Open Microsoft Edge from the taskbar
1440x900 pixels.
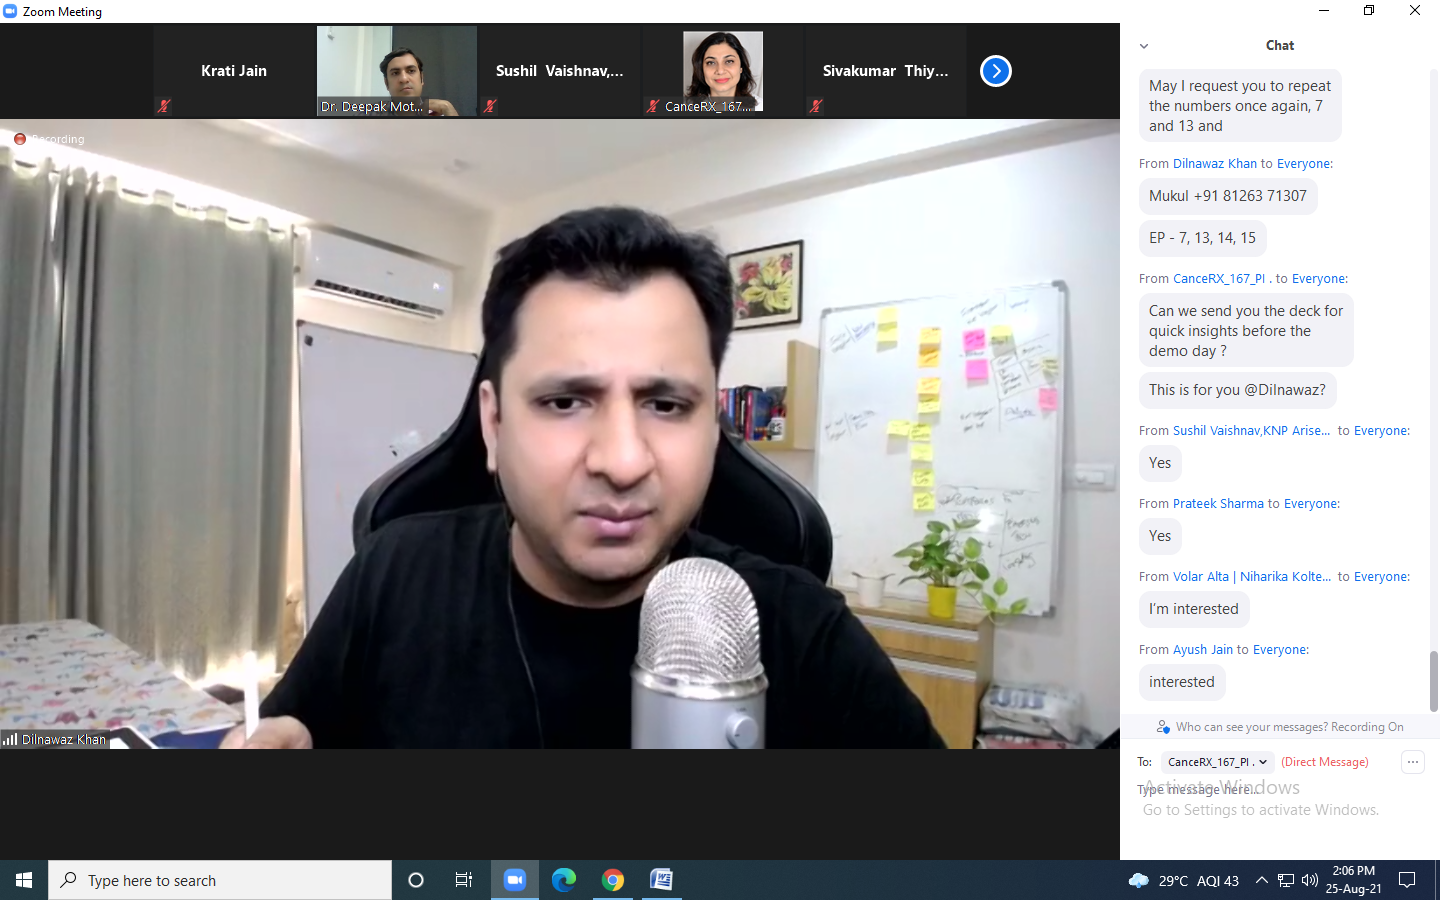tap(564, 880)
